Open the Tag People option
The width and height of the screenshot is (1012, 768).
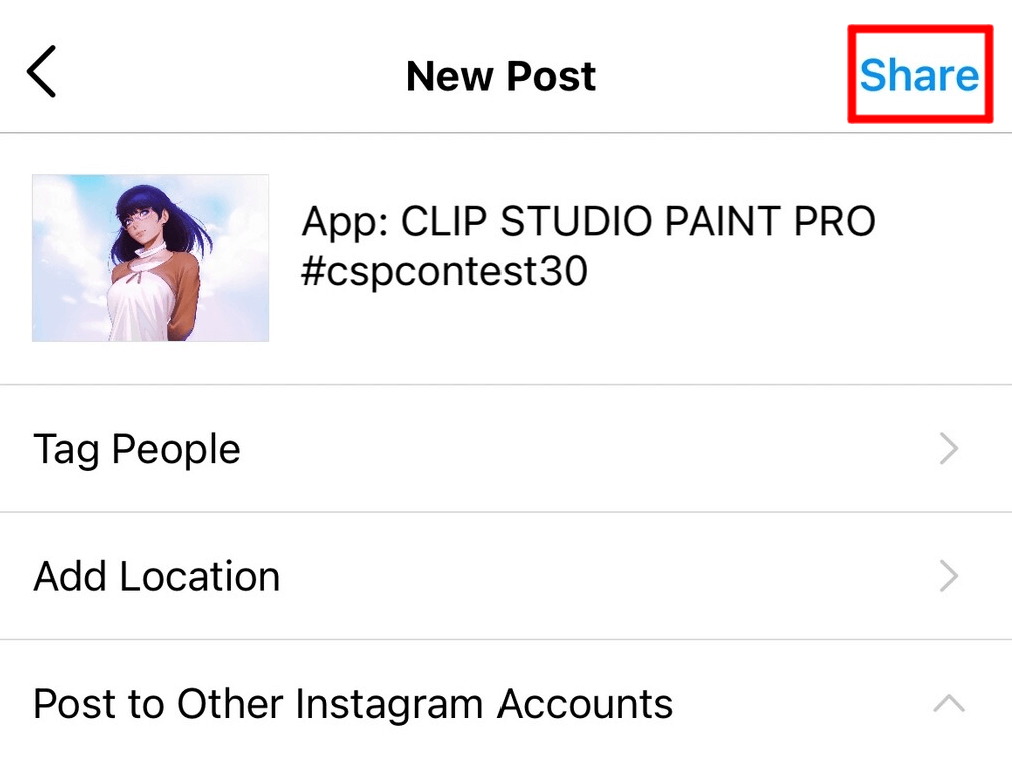137,449
